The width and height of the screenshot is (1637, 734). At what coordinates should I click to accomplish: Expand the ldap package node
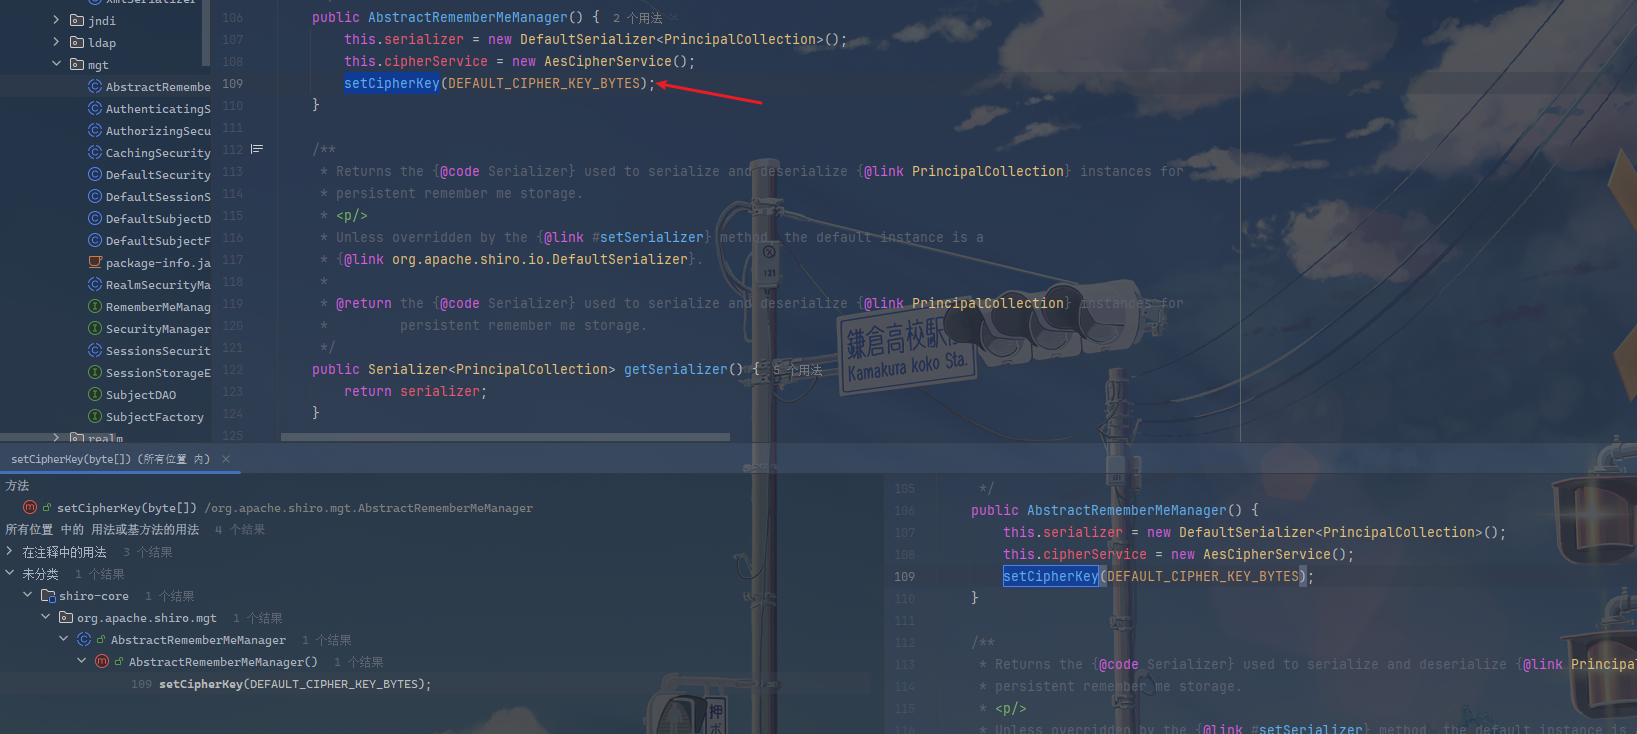[x=56, y=43]
